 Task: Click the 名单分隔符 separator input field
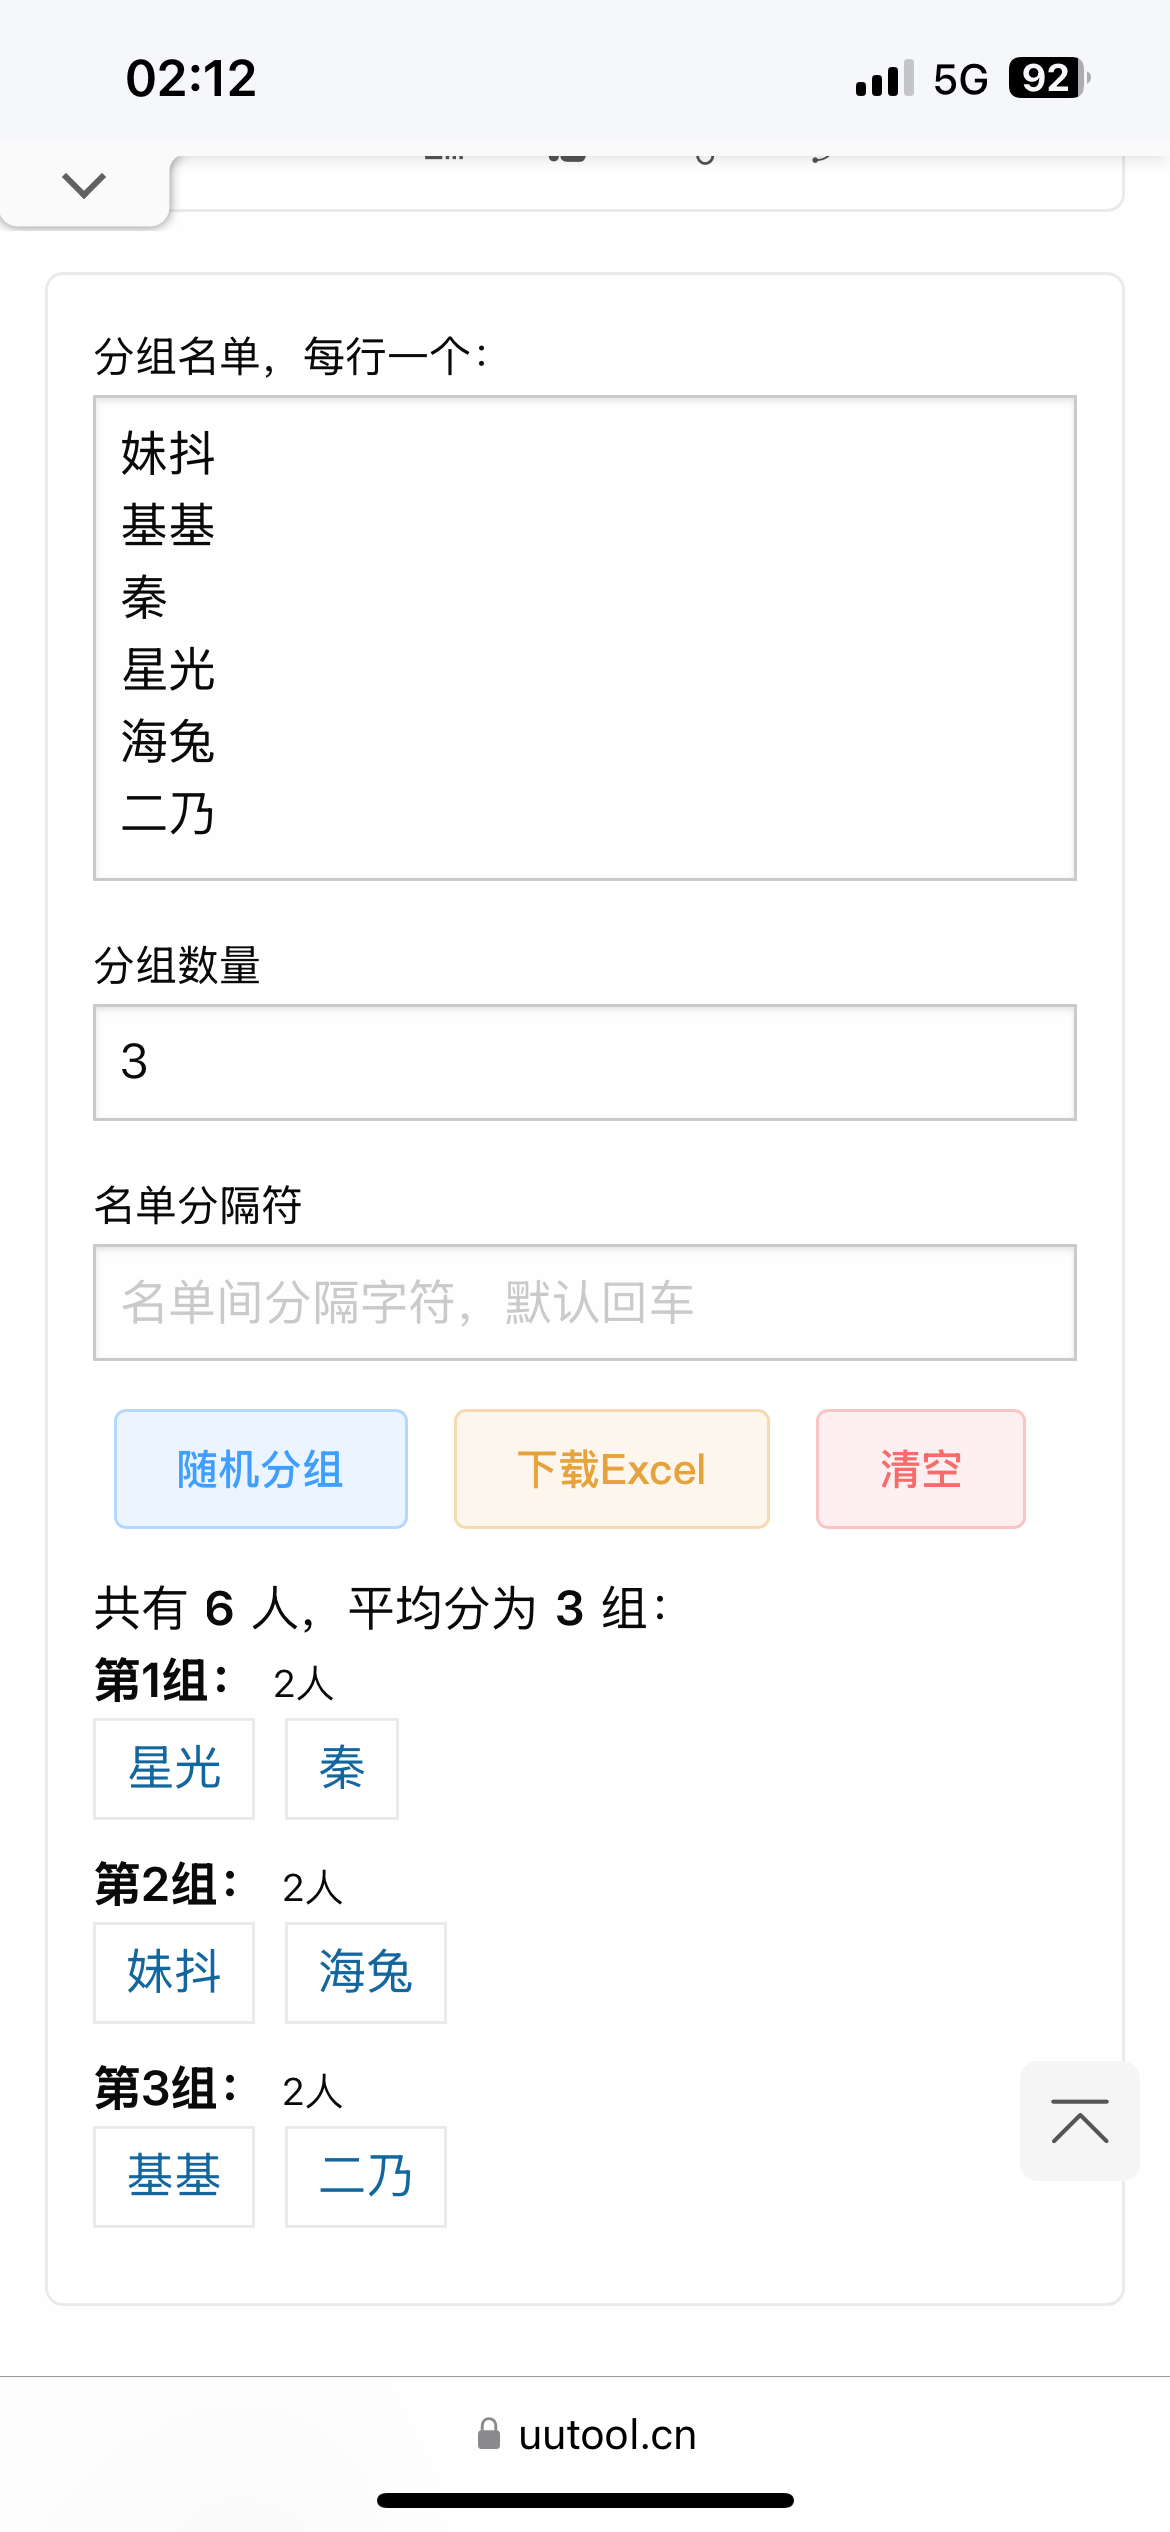tap(584, 1302)
